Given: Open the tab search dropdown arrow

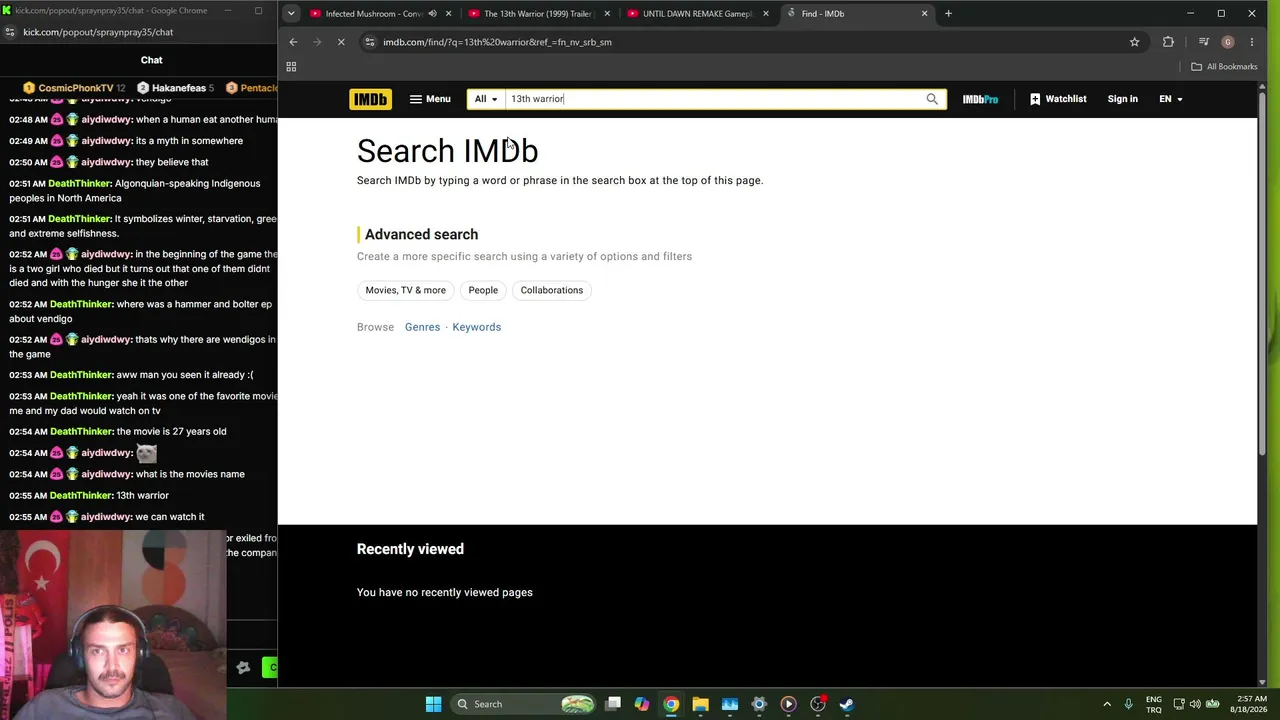Looking at the screenshot, I should (290, 14).
